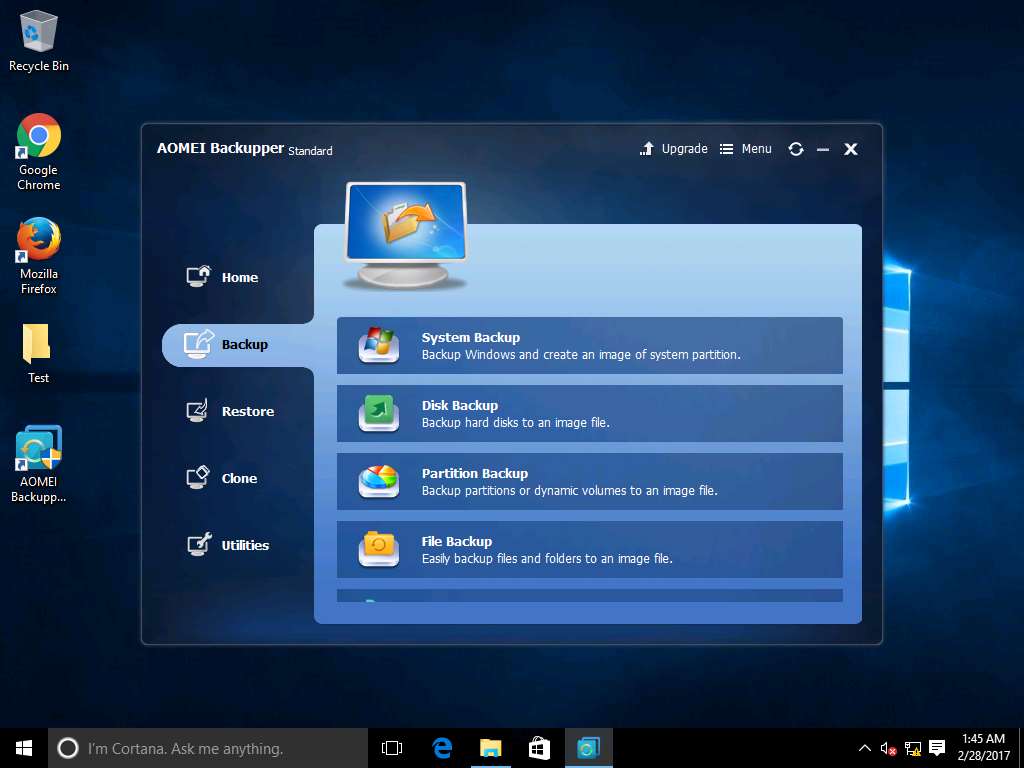Select the Backup tab in sidebar
The height and width of the screenshot is (768, 1024).
238,345
